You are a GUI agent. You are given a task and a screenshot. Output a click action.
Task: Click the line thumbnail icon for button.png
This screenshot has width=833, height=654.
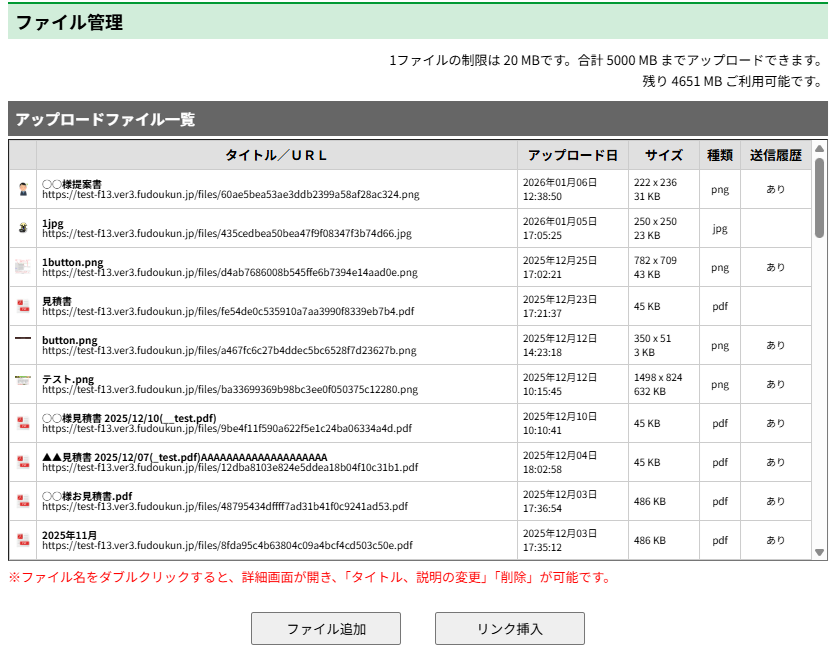pos(23,340)
